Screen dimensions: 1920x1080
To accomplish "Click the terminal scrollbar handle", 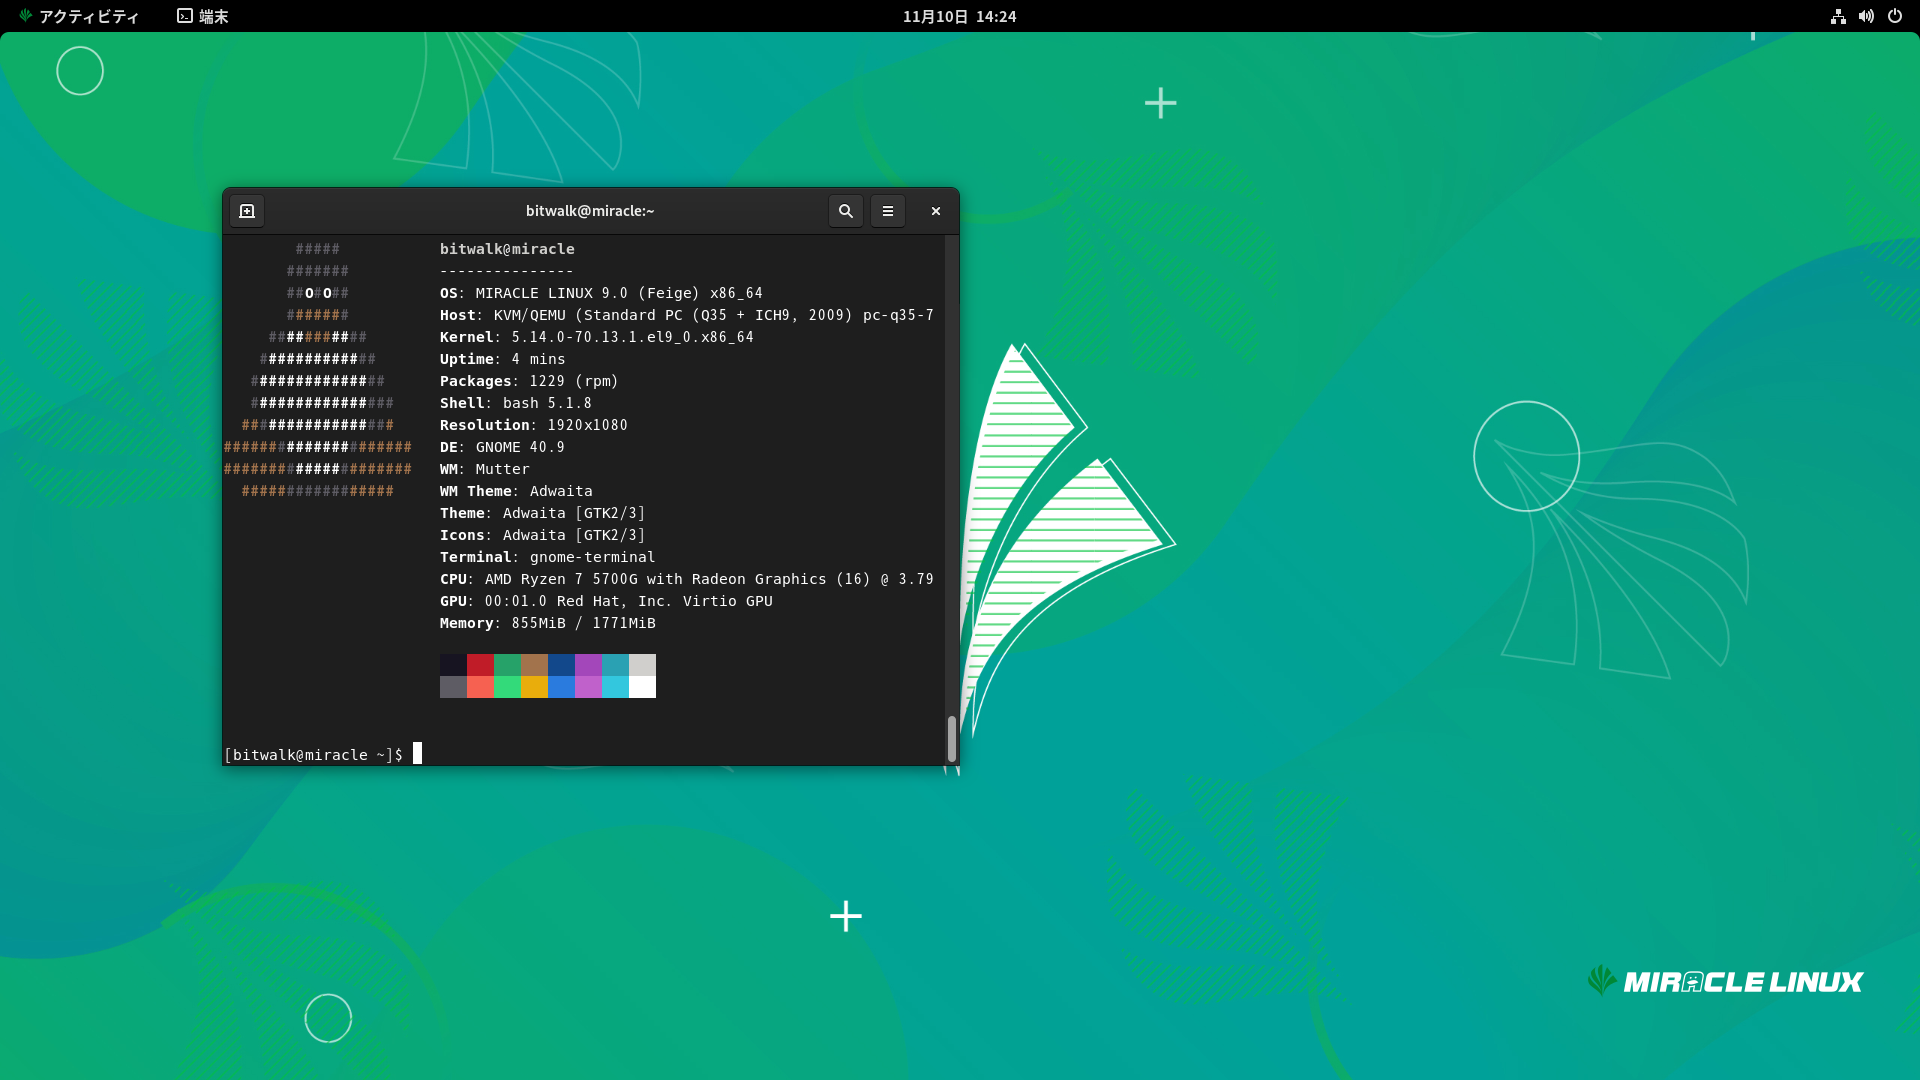I will (951, 738).
